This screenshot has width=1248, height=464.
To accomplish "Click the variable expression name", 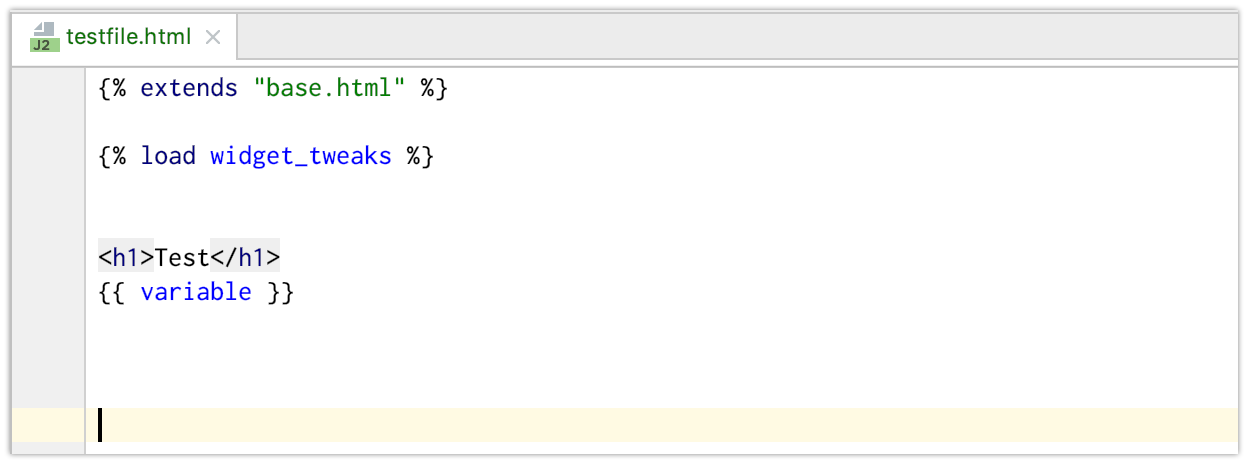I will 196,292.
